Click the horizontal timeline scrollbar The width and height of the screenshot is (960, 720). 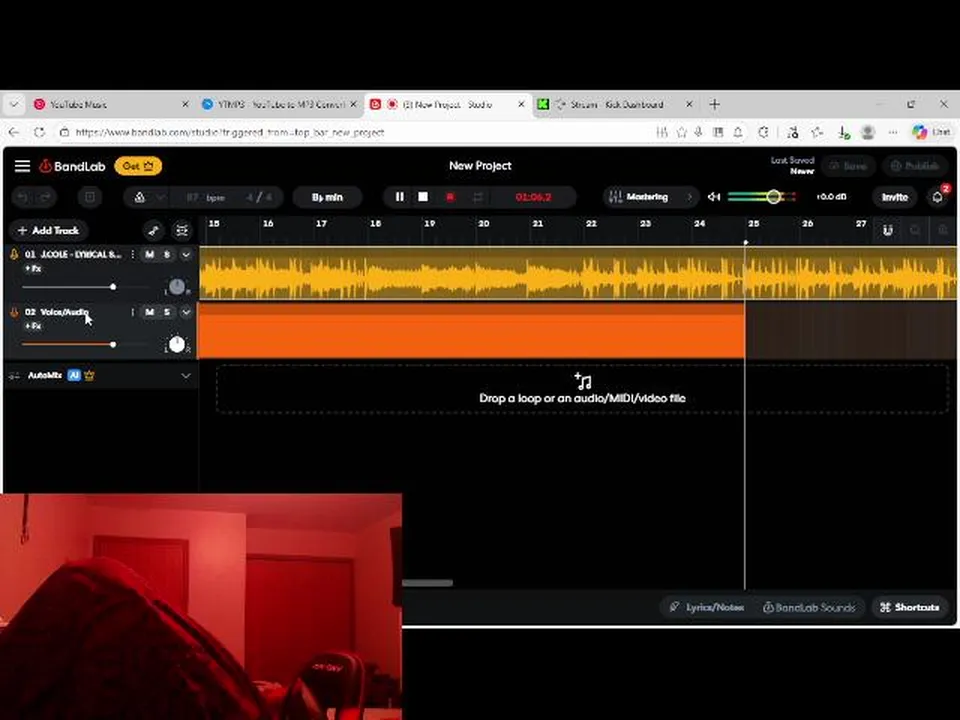click(x=428, y=583)
